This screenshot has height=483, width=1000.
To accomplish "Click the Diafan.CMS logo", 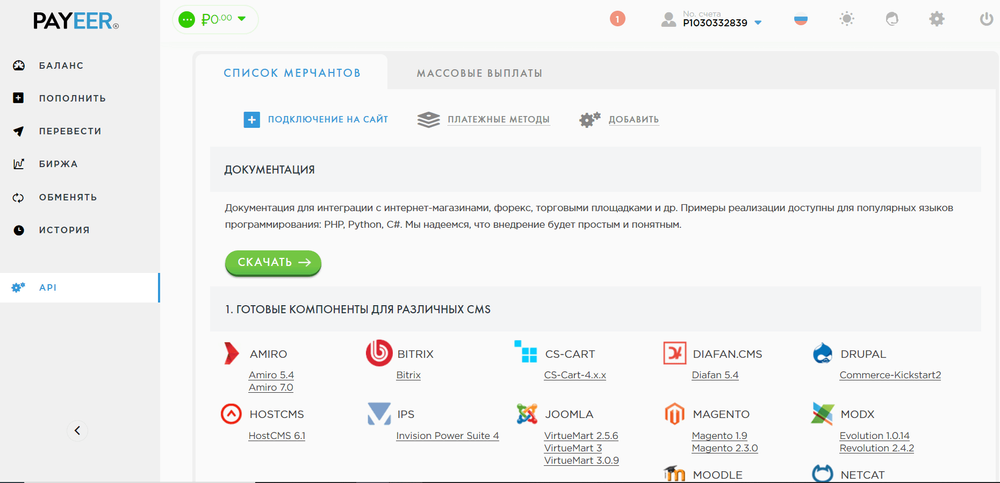I will tap(675, 353).
